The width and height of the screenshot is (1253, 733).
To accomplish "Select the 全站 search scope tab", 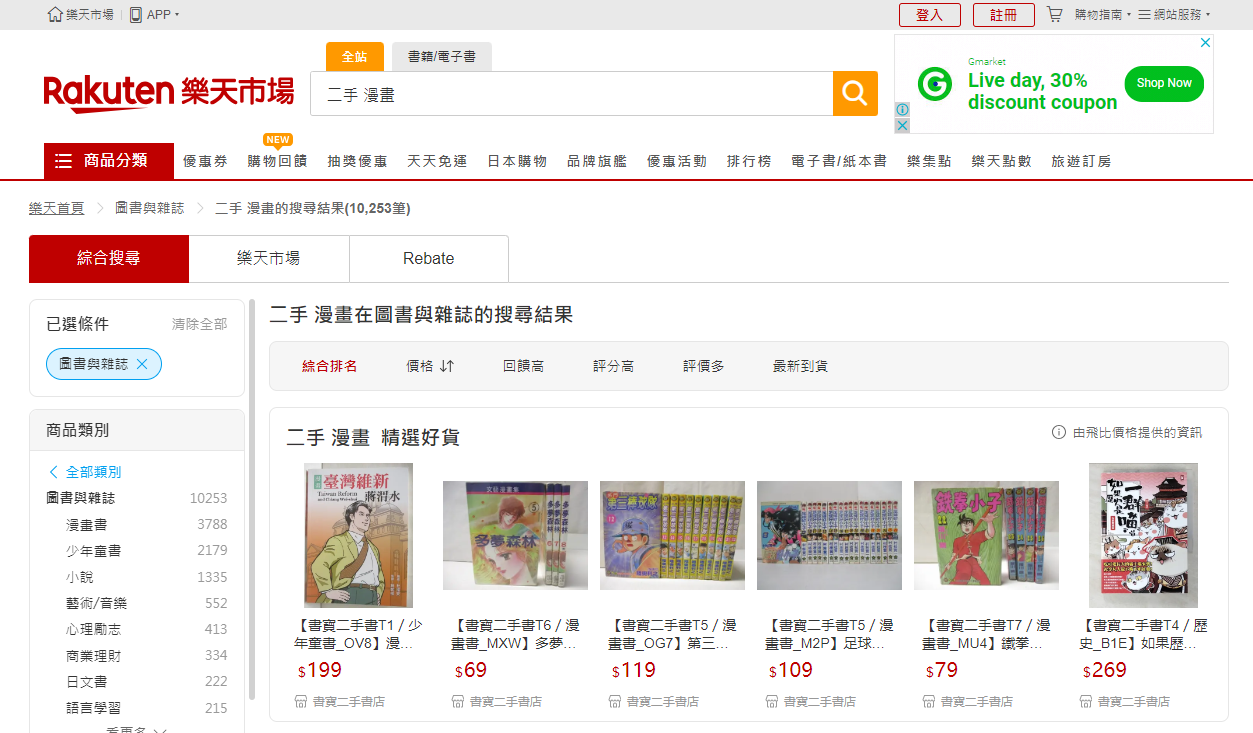I will (x=355, y=57).
